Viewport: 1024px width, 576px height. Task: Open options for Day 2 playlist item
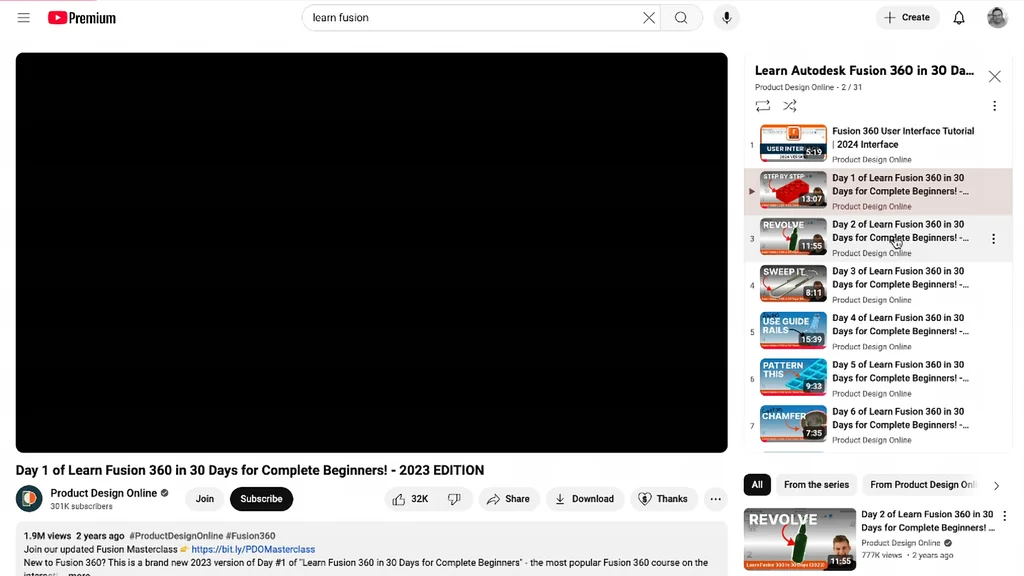993,239
